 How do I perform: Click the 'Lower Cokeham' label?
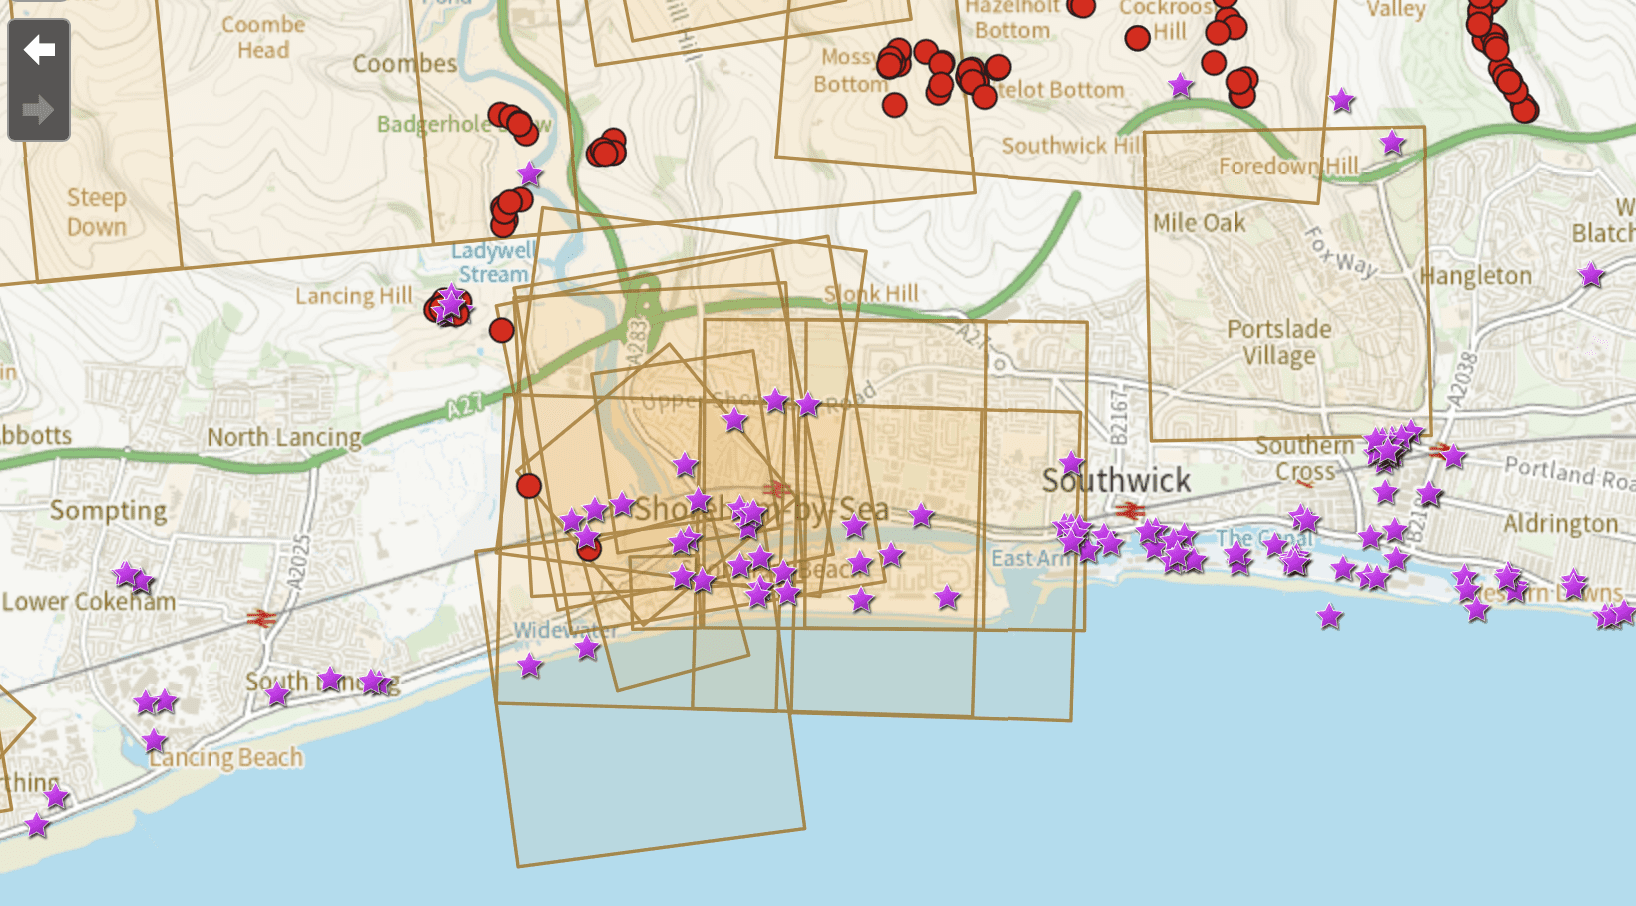(x=89, y=601)
